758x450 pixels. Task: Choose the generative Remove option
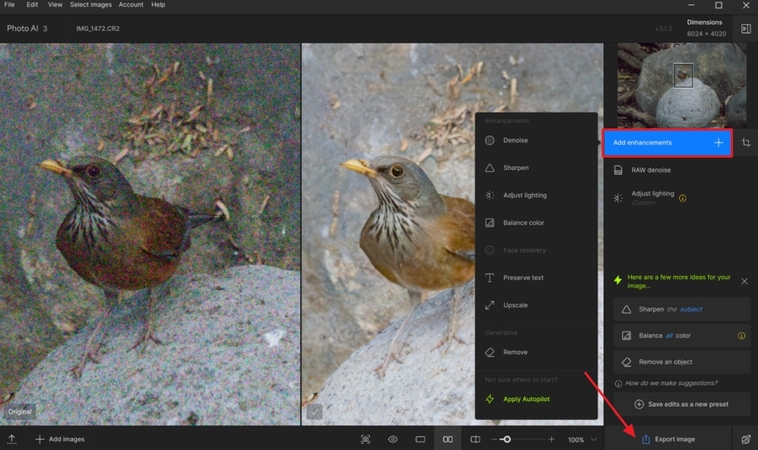pyautogui.click(x=536, y=352)
